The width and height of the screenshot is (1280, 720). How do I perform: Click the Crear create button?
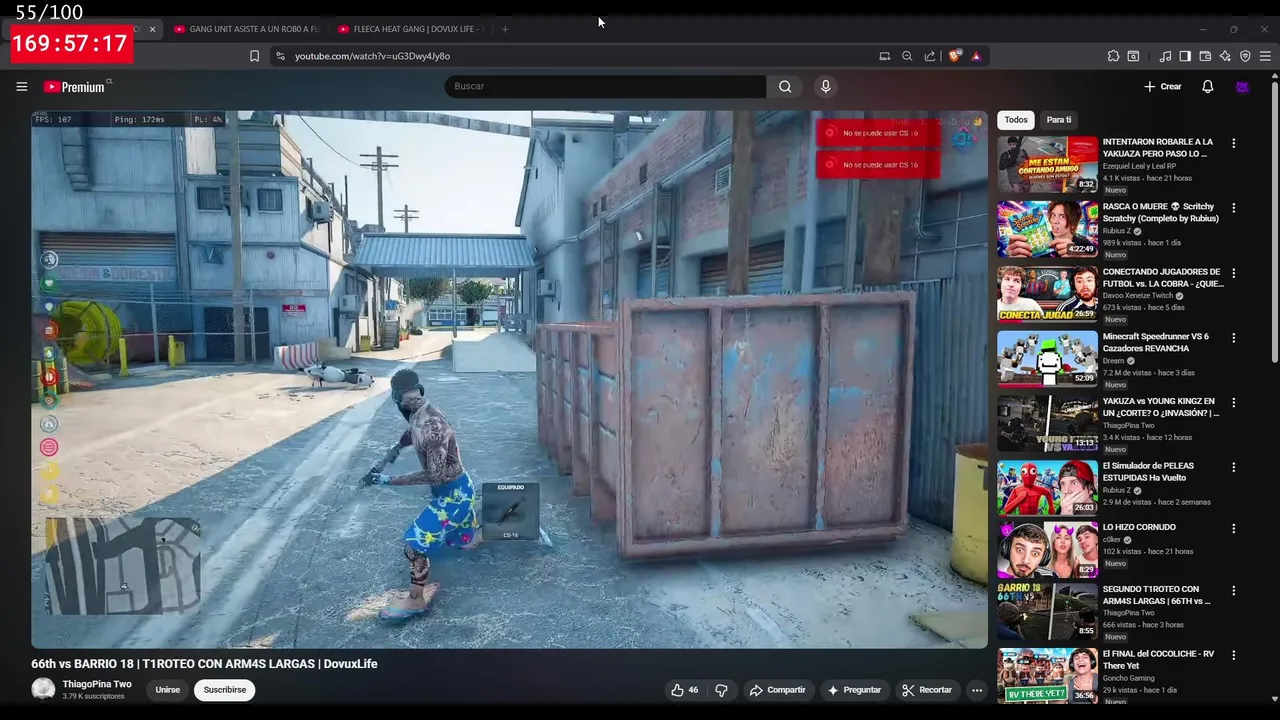(1163, 87)
